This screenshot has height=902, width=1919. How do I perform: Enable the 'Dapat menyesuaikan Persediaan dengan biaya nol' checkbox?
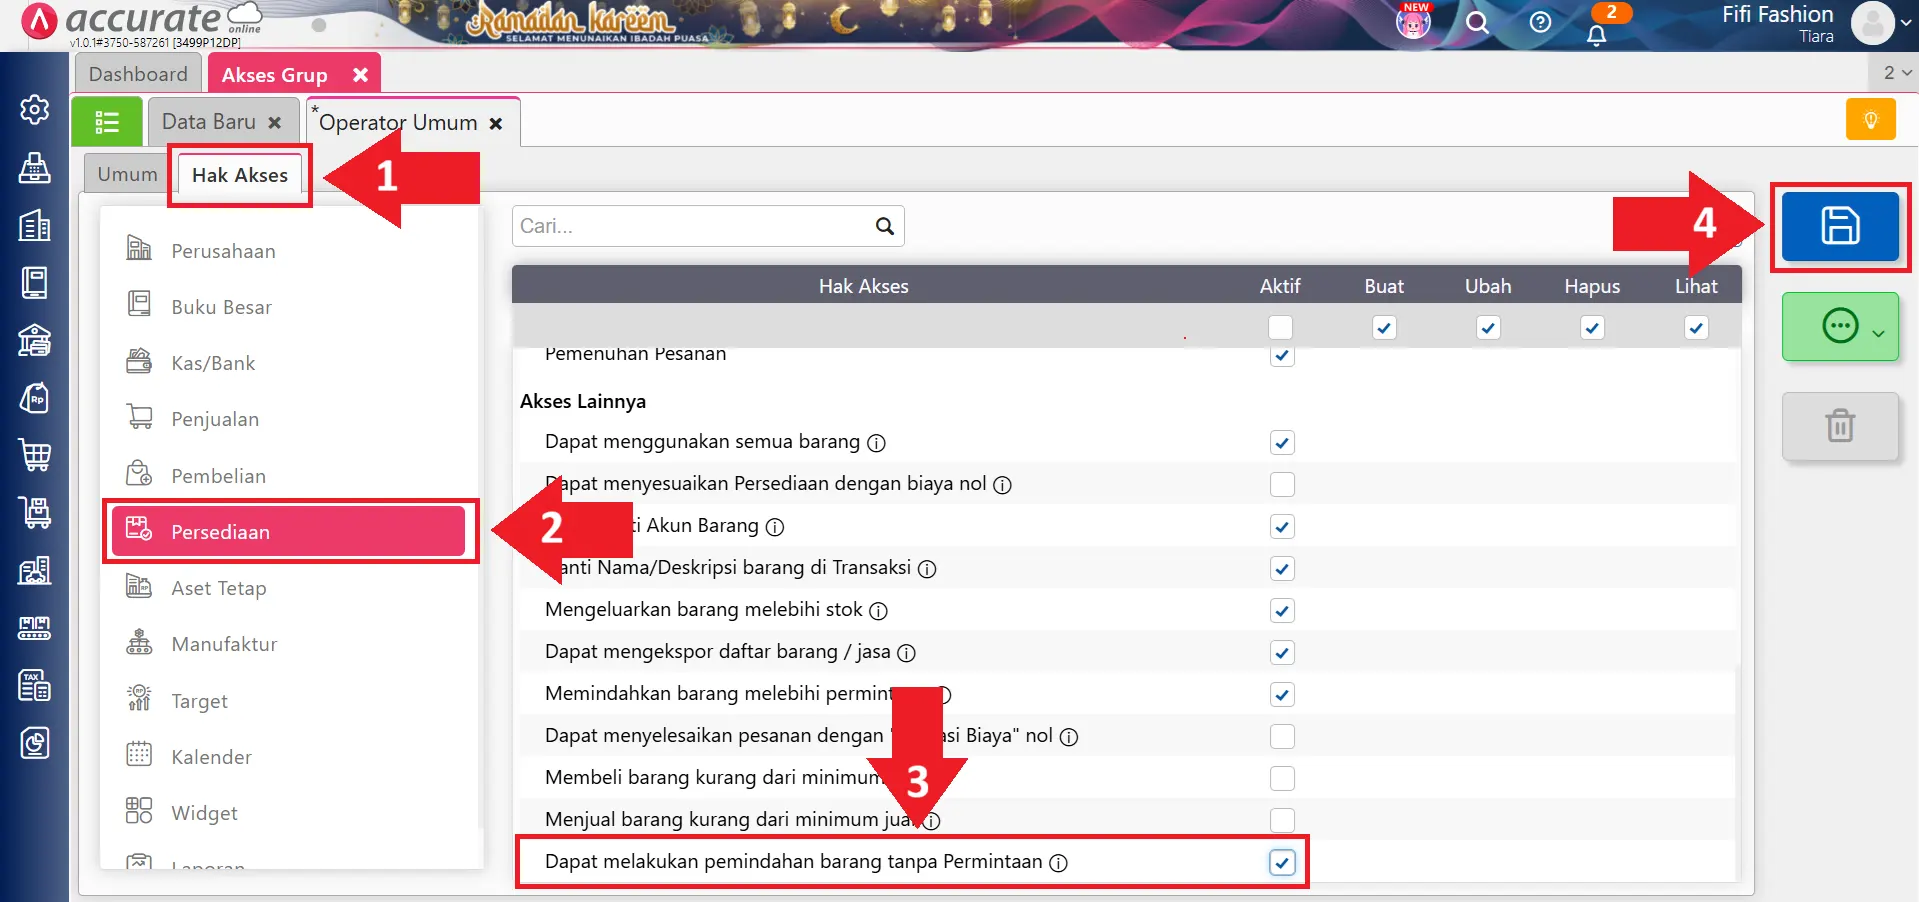pos(1281,484)
